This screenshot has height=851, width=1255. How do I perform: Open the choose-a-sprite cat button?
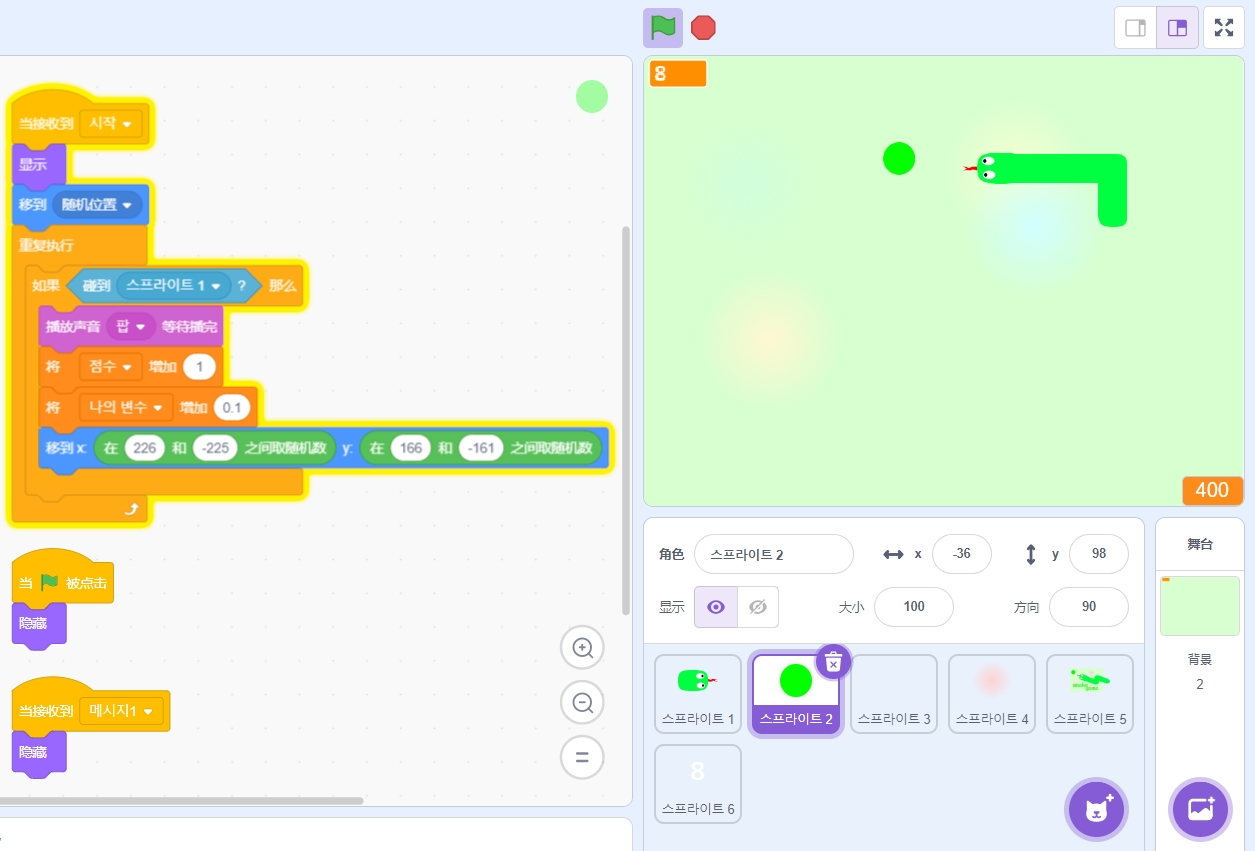pyautogui.click(x=1097, y=808)
